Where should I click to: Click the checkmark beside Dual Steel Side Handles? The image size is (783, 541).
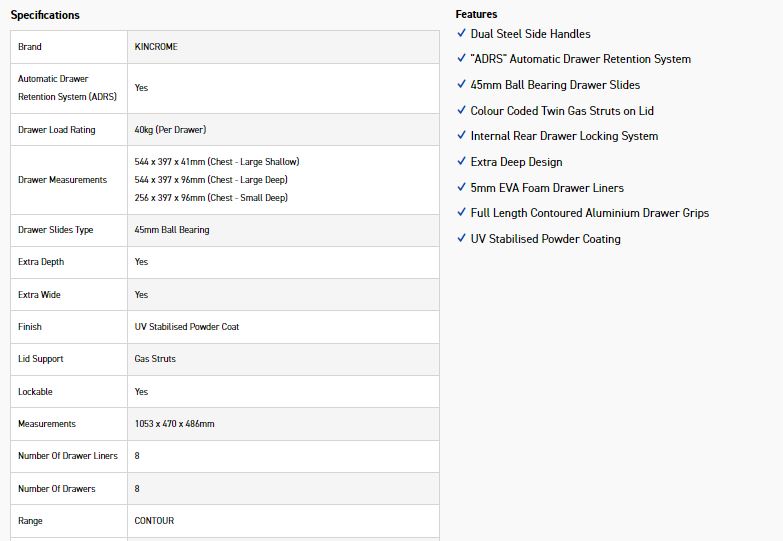[x=461, y=33]
